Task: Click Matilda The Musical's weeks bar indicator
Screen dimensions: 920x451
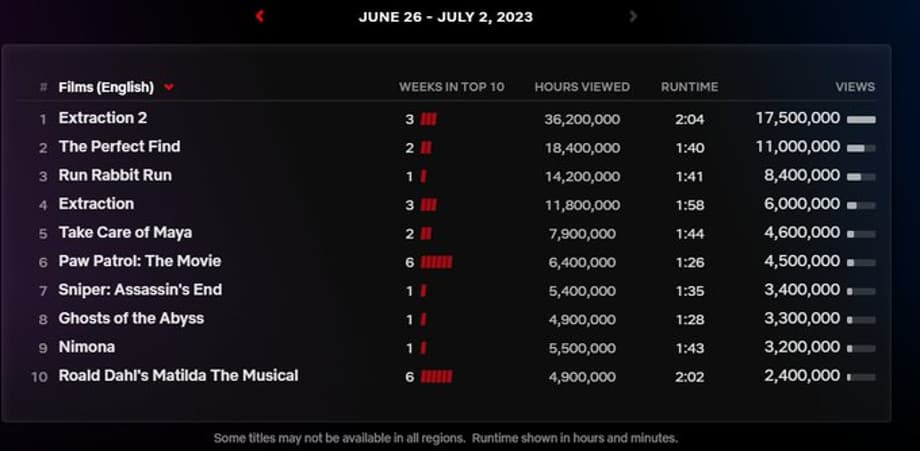Action: point(436,377)
